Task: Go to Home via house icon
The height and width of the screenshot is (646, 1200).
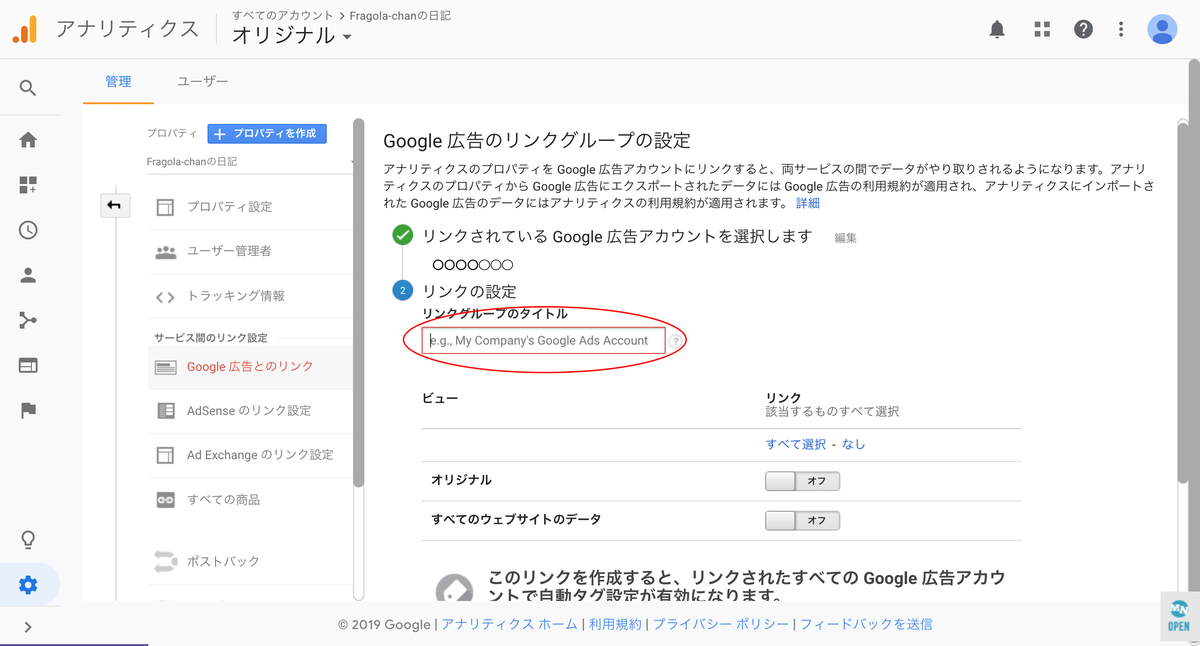Action: [x=28, y=140]
